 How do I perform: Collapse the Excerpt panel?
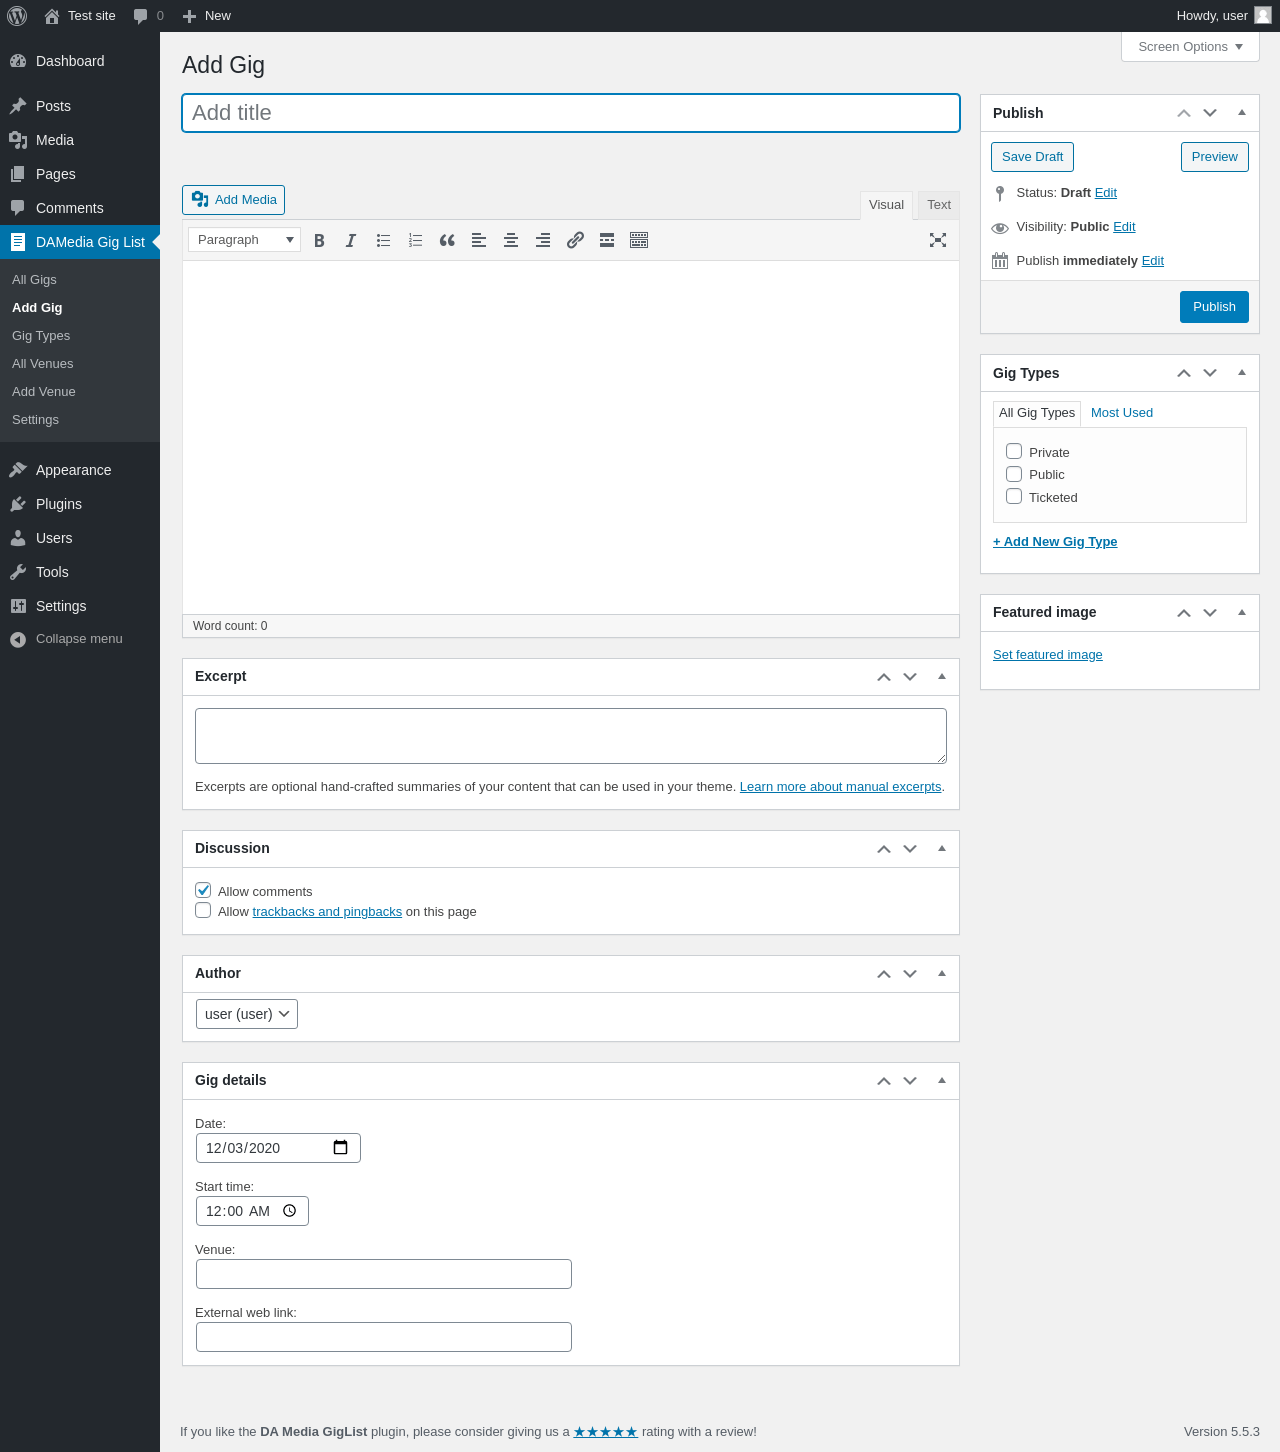tap(942, 677)
